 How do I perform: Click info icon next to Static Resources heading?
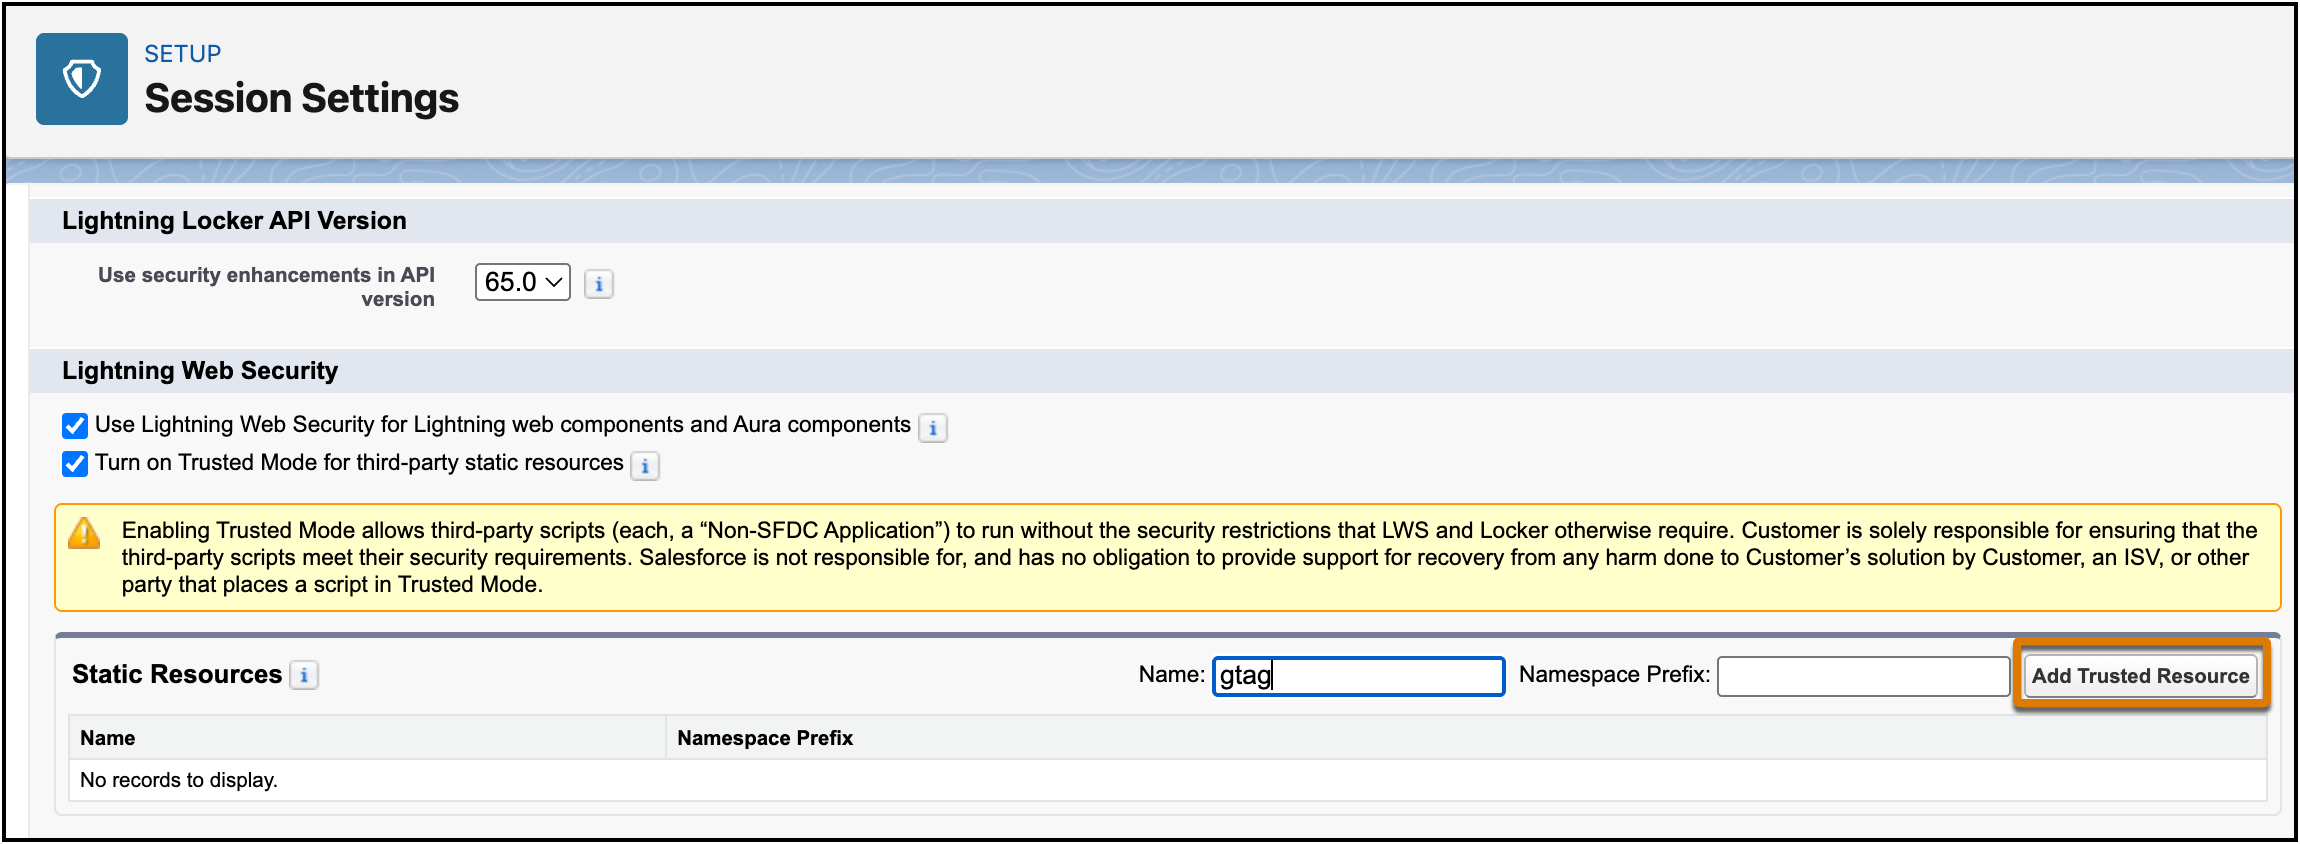coord(305,675)
